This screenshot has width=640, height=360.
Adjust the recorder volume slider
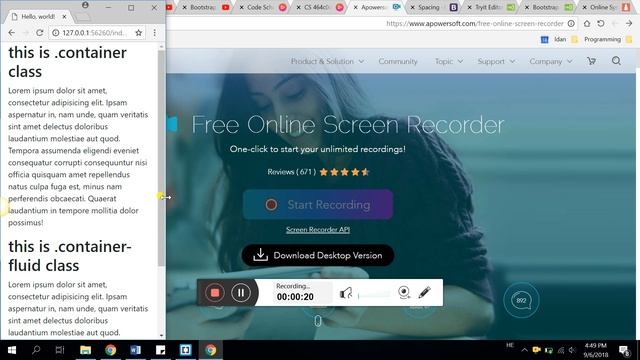pyautogui.click(x=374, y=295)
